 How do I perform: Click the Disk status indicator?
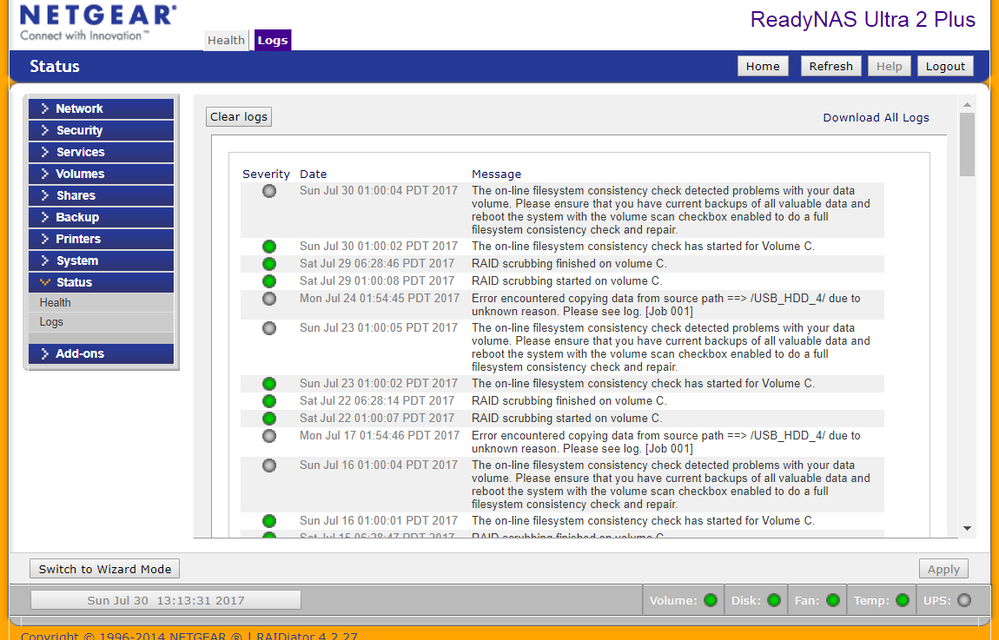click(x=775, y=600)
